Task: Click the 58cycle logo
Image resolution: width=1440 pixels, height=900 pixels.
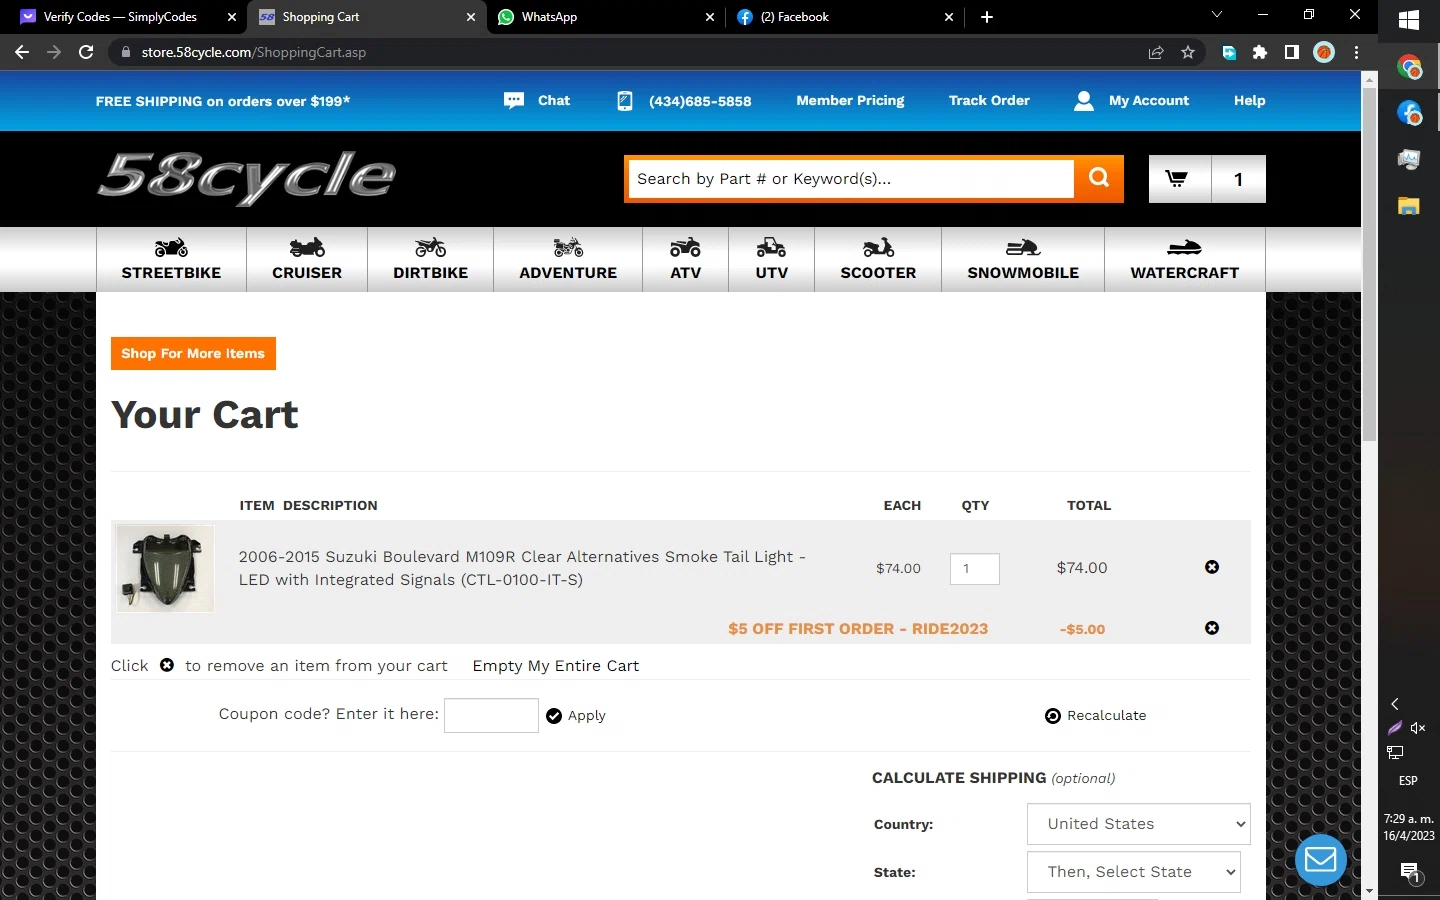Action: pos(247,178)
